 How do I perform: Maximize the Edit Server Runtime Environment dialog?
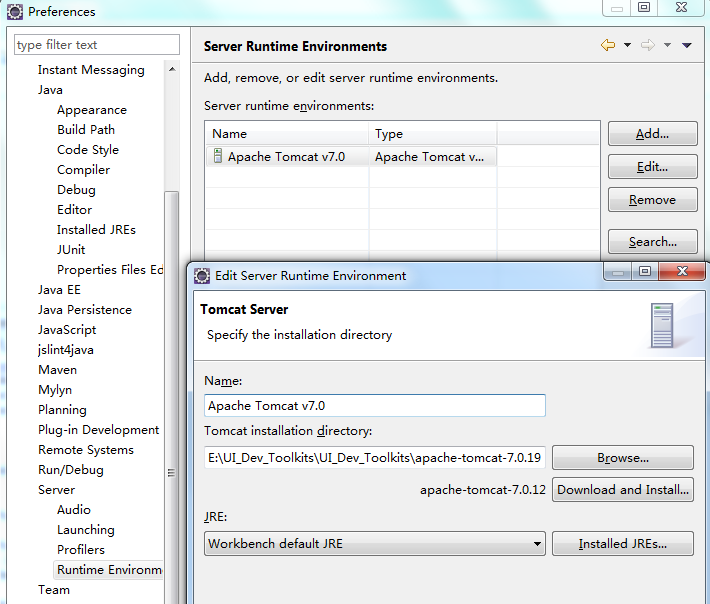coord(645,271)
